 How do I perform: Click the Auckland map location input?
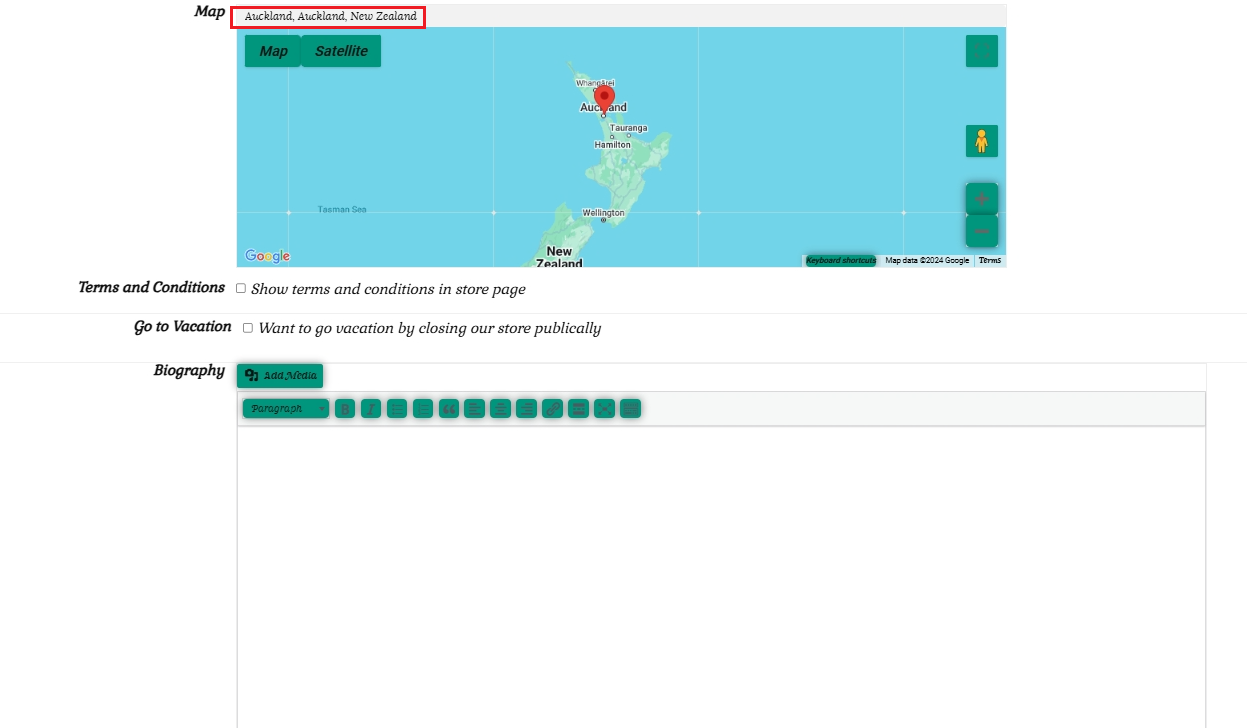(329, 17)
